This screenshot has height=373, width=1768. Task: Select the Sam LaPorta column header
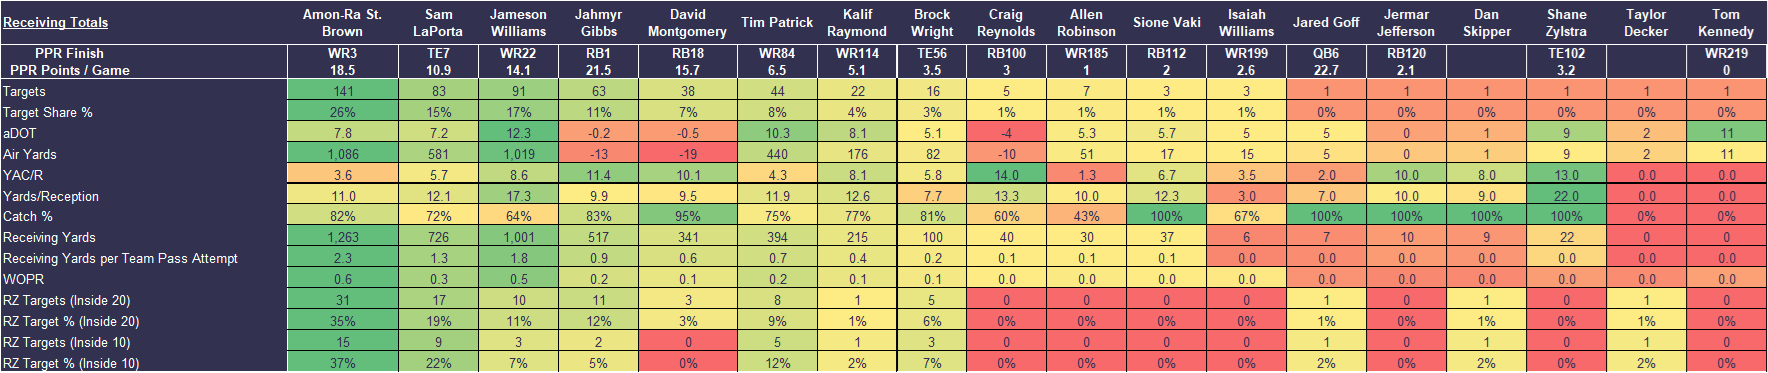coord(438,22)
